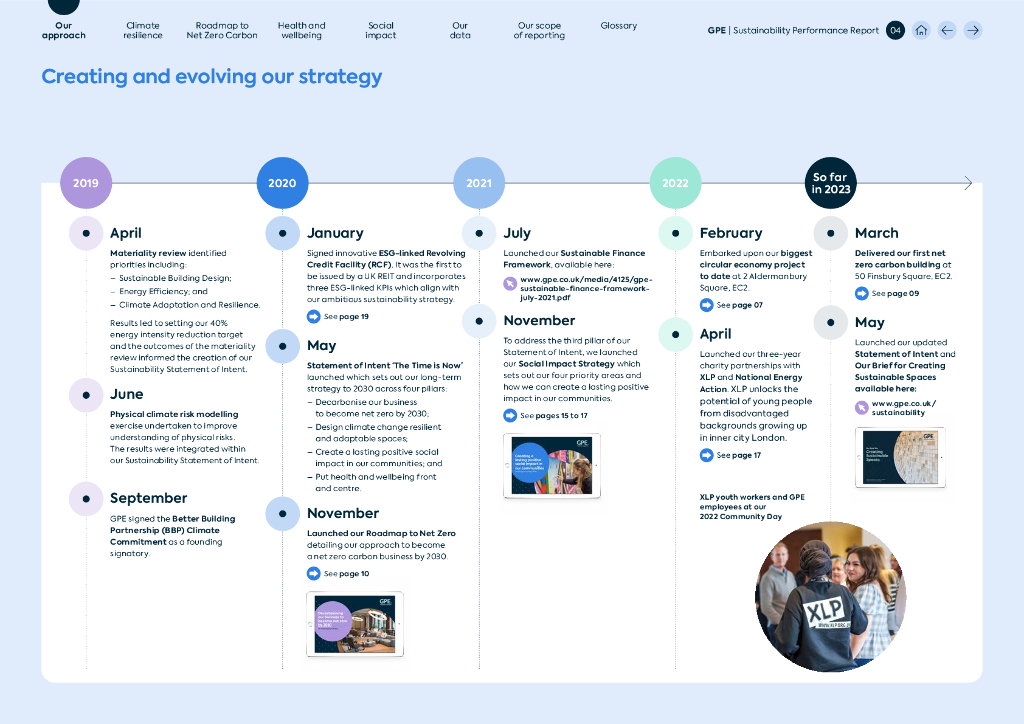Image resolution: width=1024 pixels, height=724 pixels.
Task: Select the 2021 timeline circle
Action: pyautogui.click(x=479, y=183)
